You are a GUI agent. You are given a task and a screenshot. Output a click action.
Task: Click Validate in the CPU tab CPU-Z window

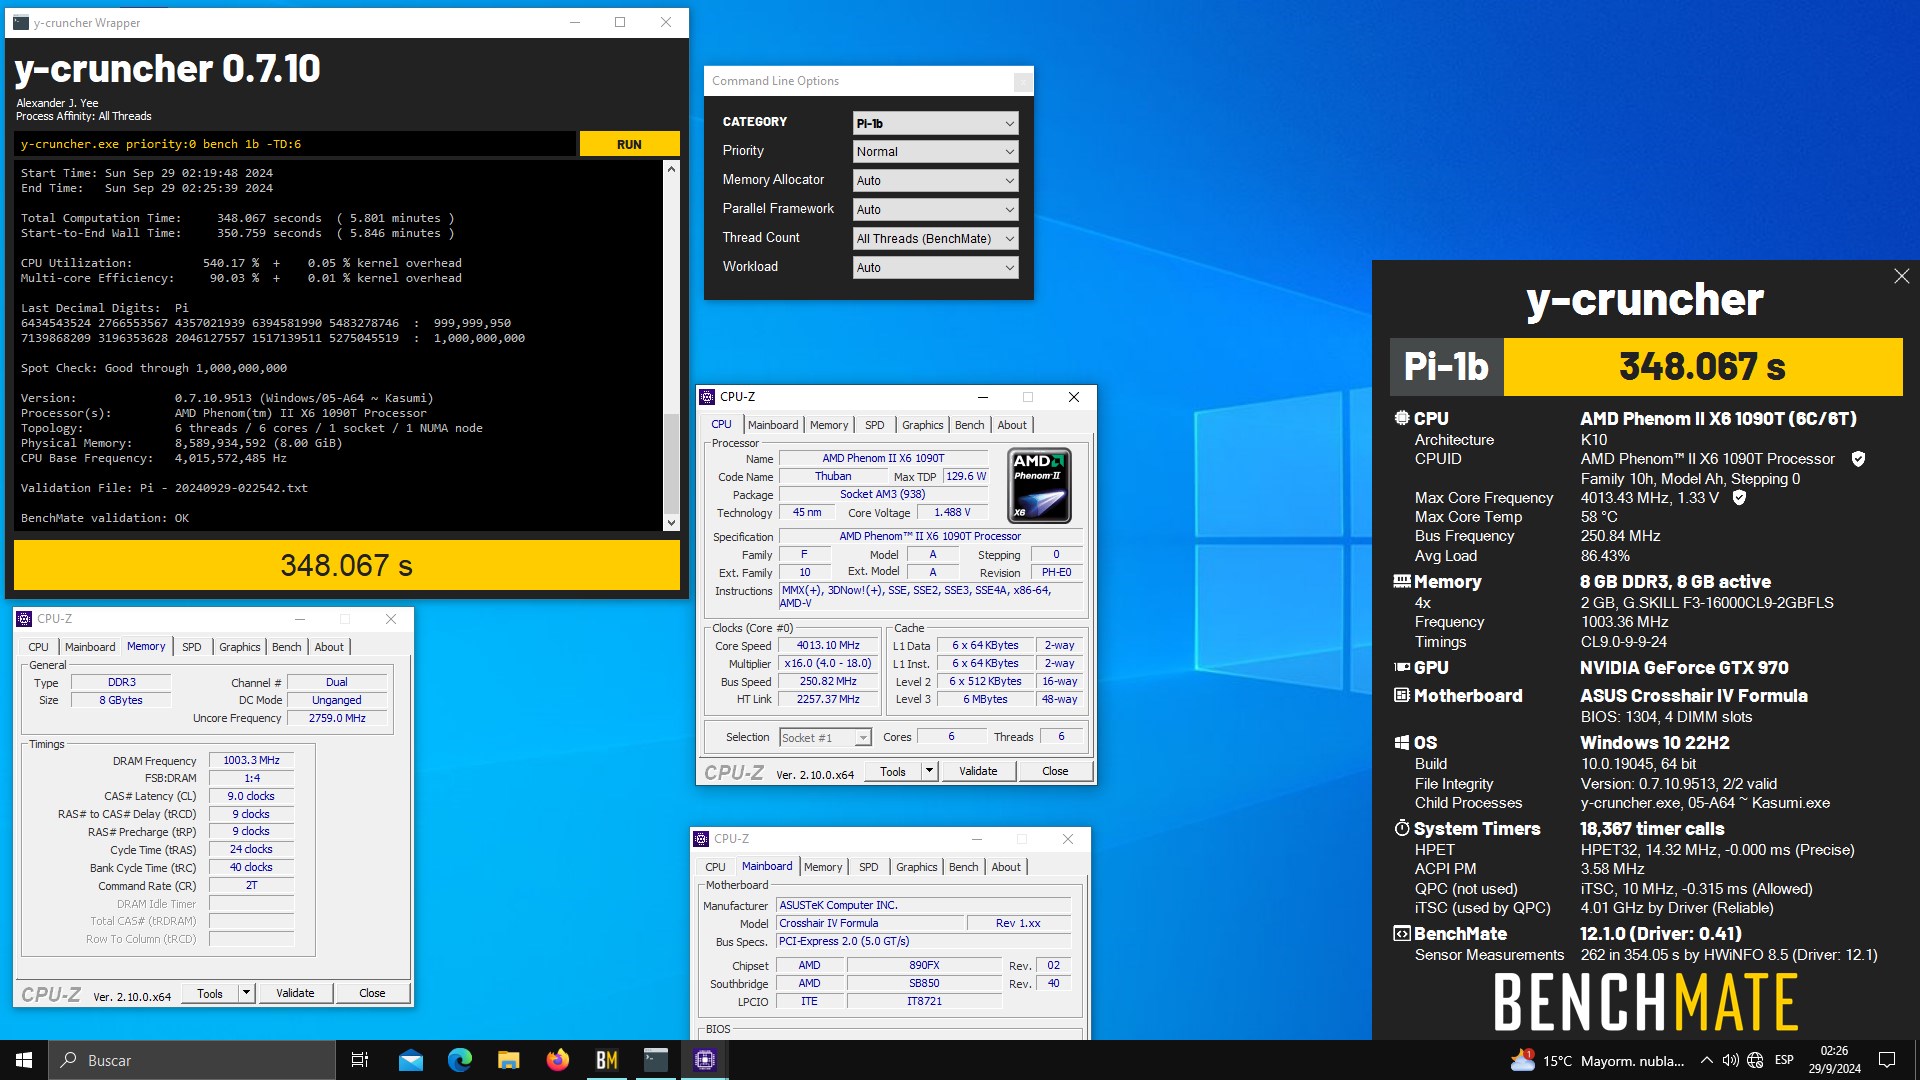[978, 771]
